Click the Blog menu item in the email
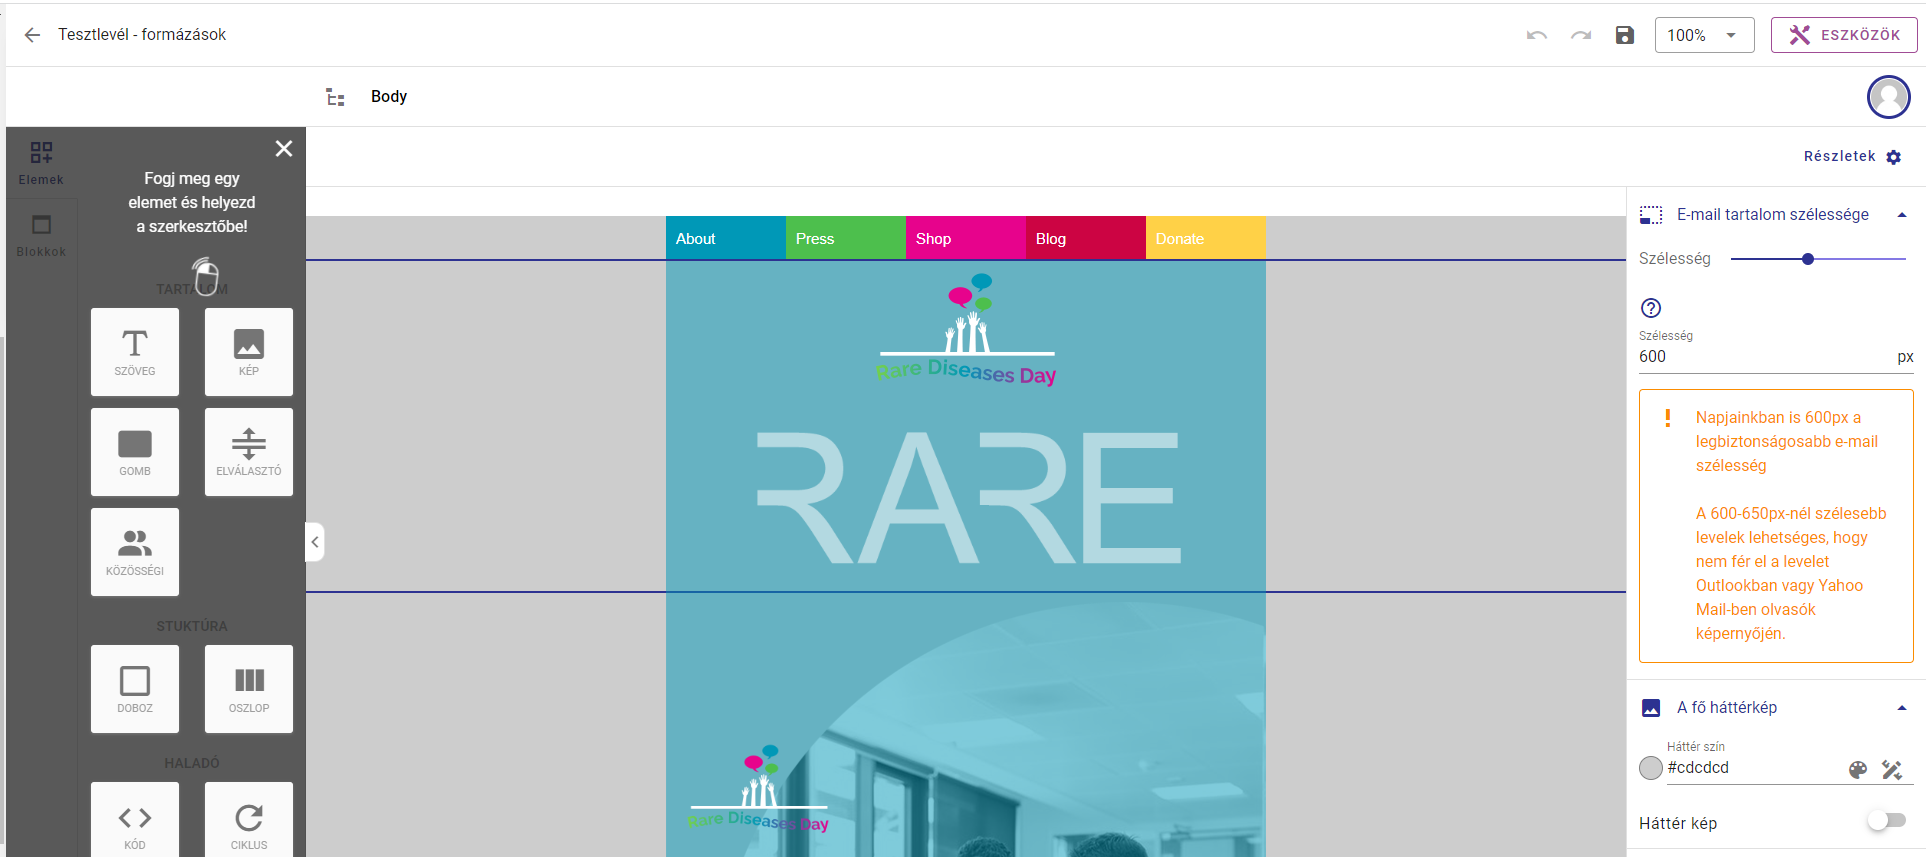This screenshot has width=1926, height=857. pos(1086,238)
